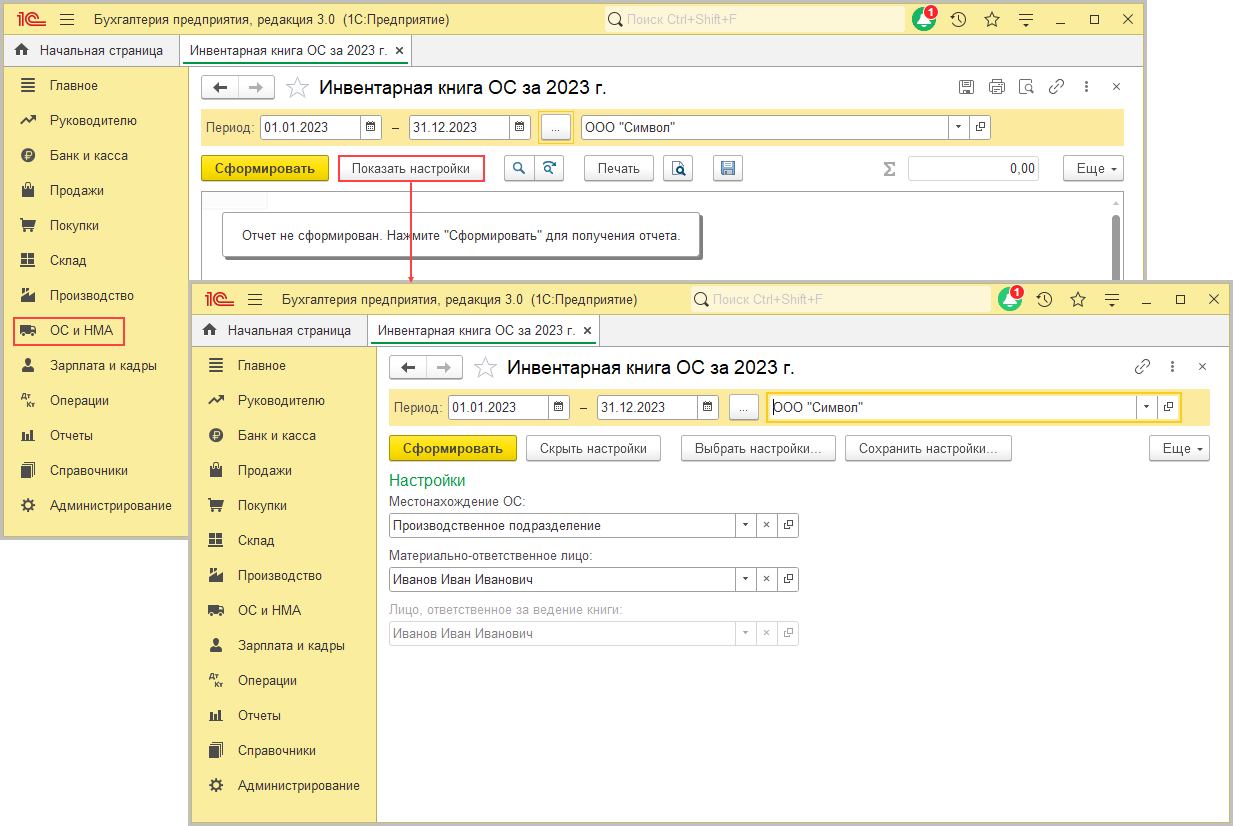This screenshot has height=826, width=1233.
Task: Click hamburger main menu in front window
Action: (255, 299)
